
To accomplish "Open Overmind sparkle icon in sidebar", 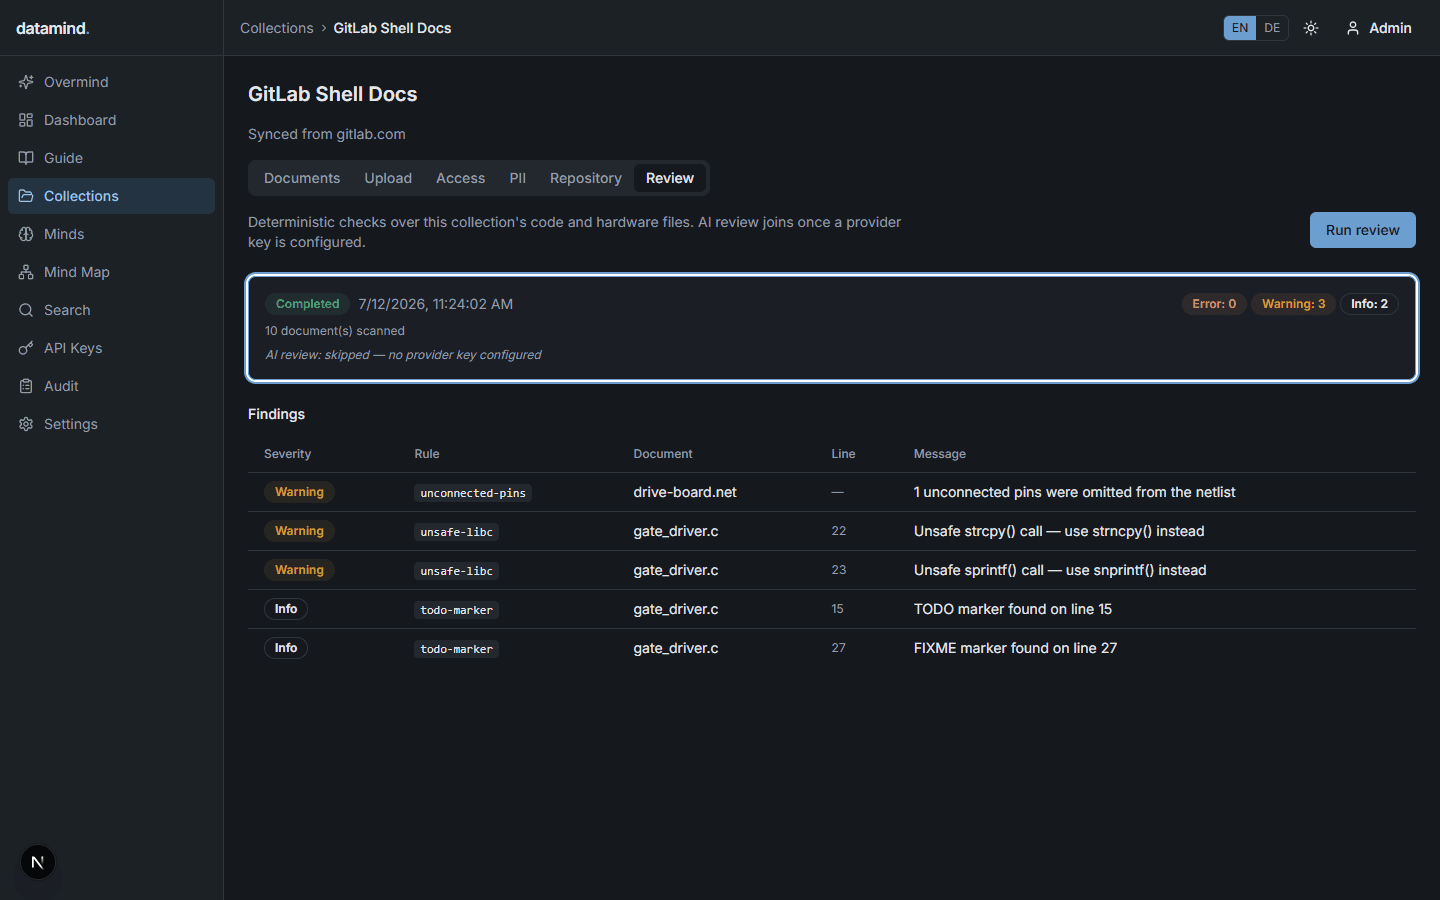I will [x=26, y=82].
